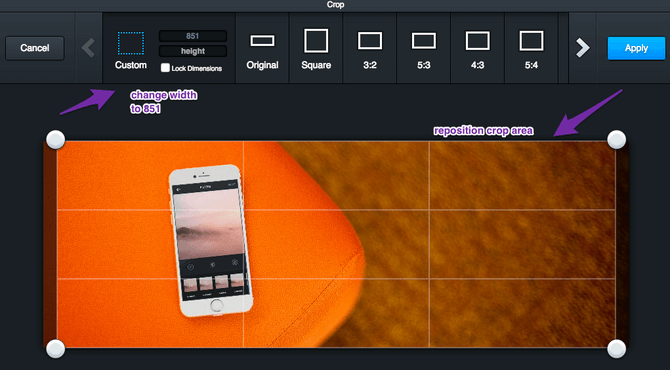Select the Square crop preset

click(x=316, y=41)
